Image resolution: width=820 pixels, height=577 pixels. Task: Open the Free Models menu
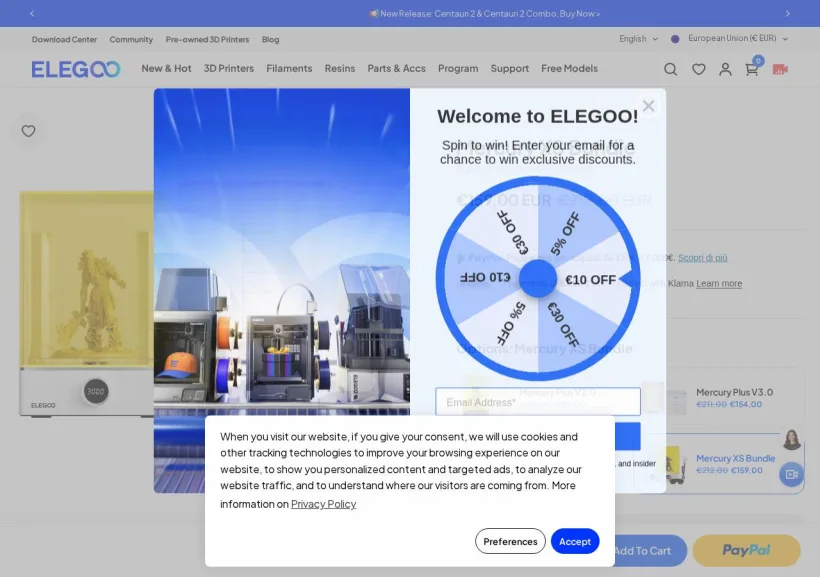click(570, 69)
